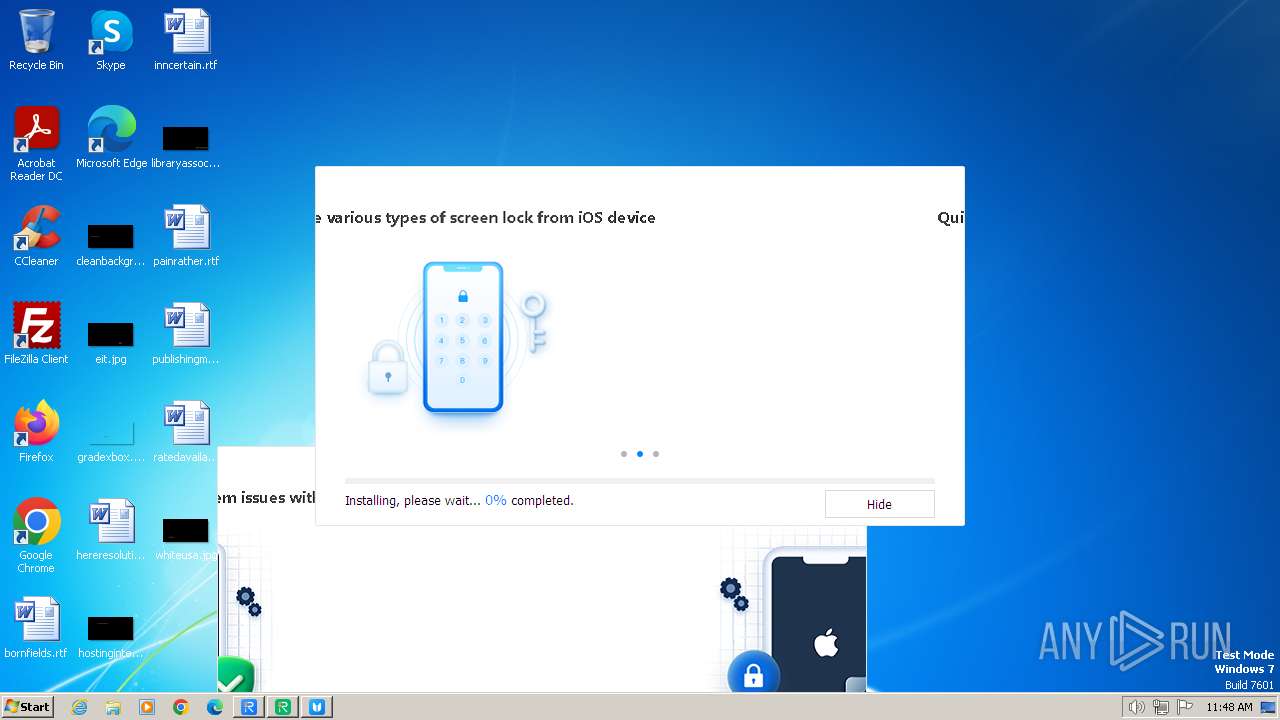Launch Firefox from the desktop
1280x720 pixels.
[36, 432]
